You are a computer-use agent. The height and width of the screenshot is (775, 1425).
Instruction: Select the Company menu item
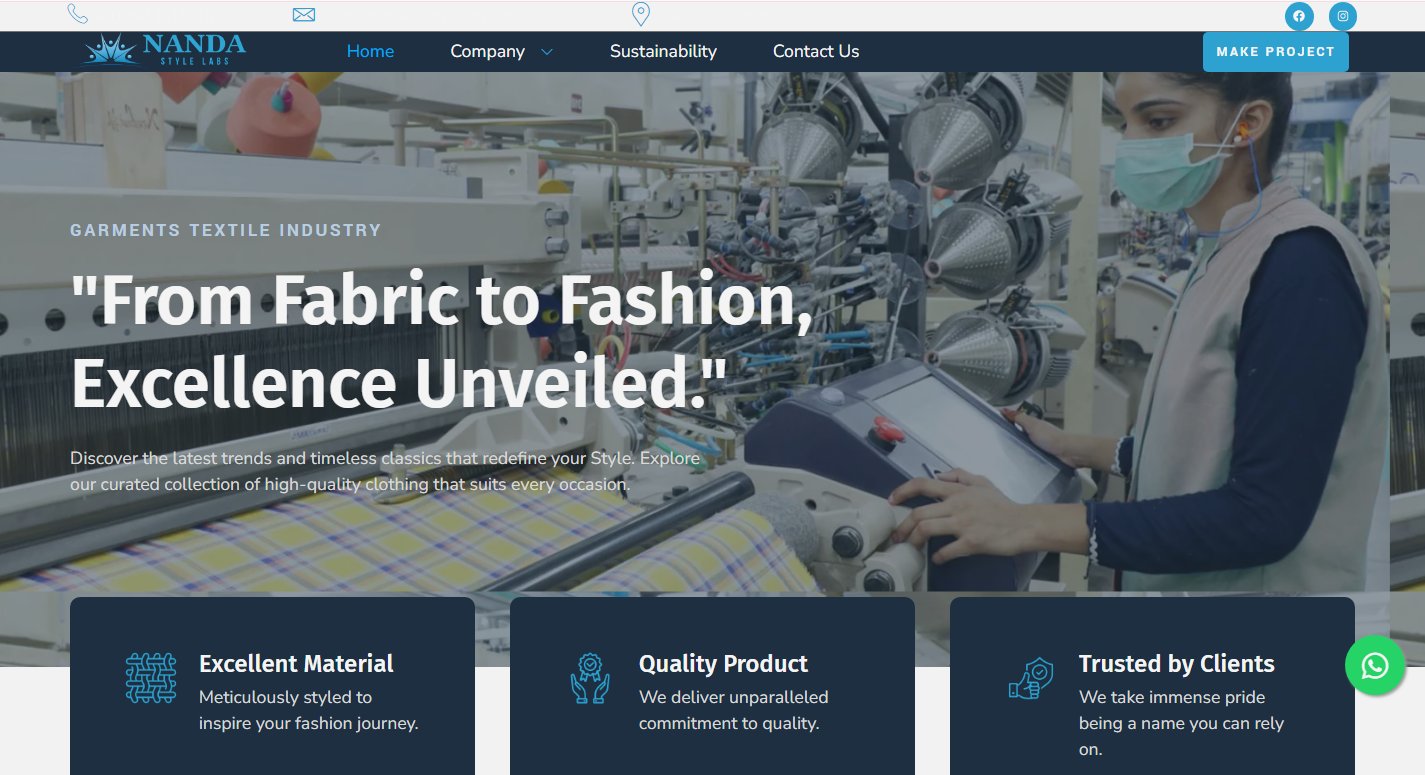tap(487, 51)
